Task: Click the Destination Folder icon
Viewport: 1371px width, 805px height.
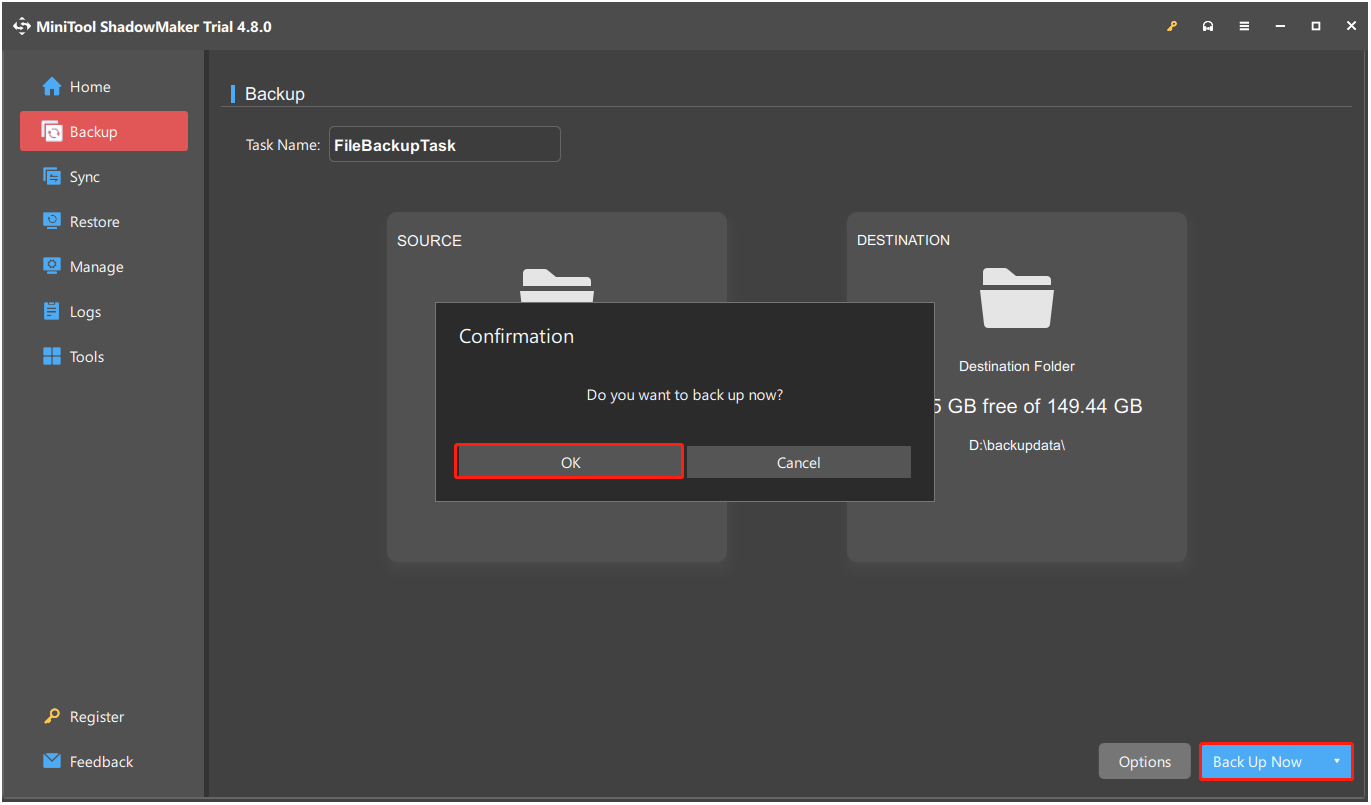Action: tap(1016, 297)
